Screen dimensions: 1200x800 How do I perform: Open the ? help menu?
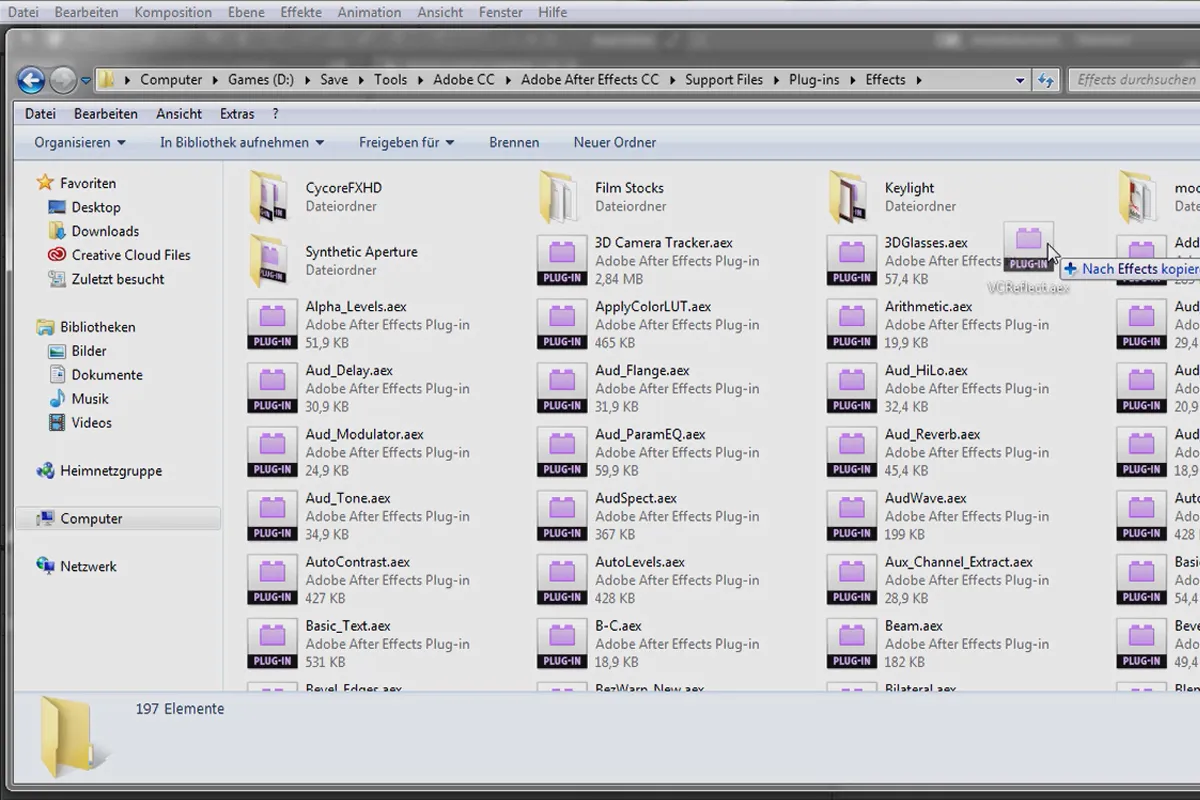[276, 114]
